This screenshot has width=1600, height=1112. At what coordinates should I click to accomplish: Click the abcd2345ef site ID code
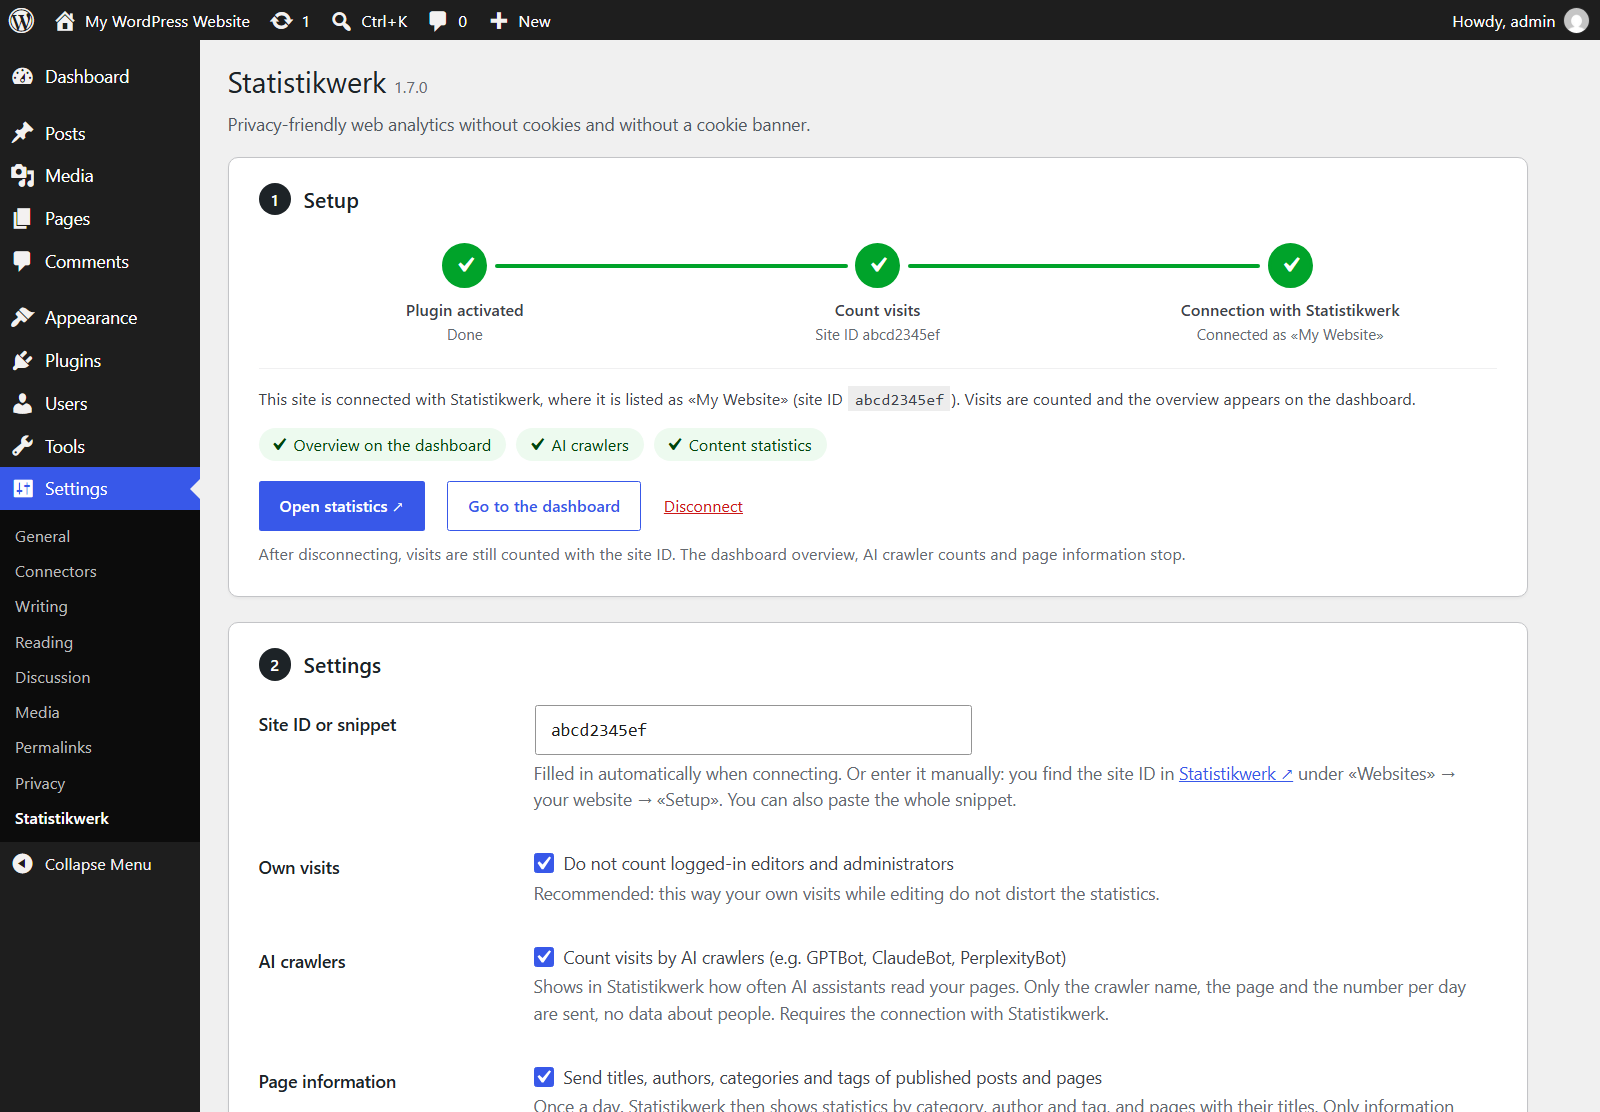point(899,400)
